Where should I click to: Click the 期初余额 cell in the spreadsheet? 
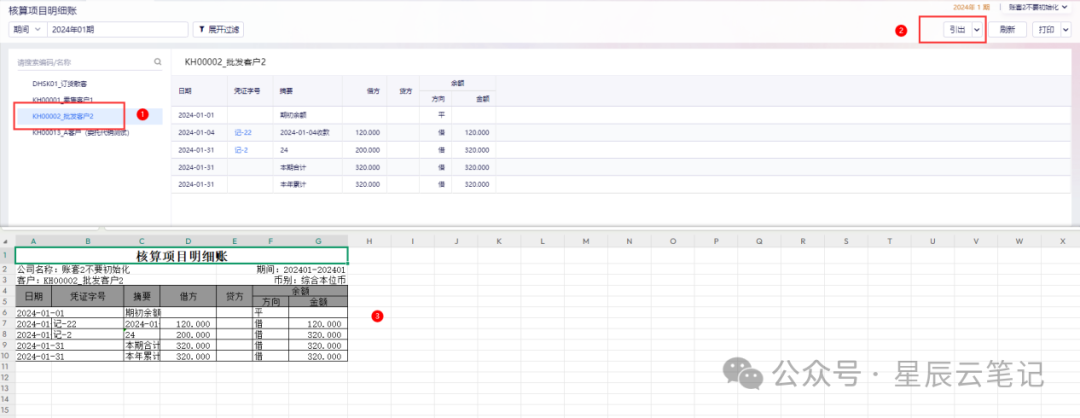click(x=142, y=312)
